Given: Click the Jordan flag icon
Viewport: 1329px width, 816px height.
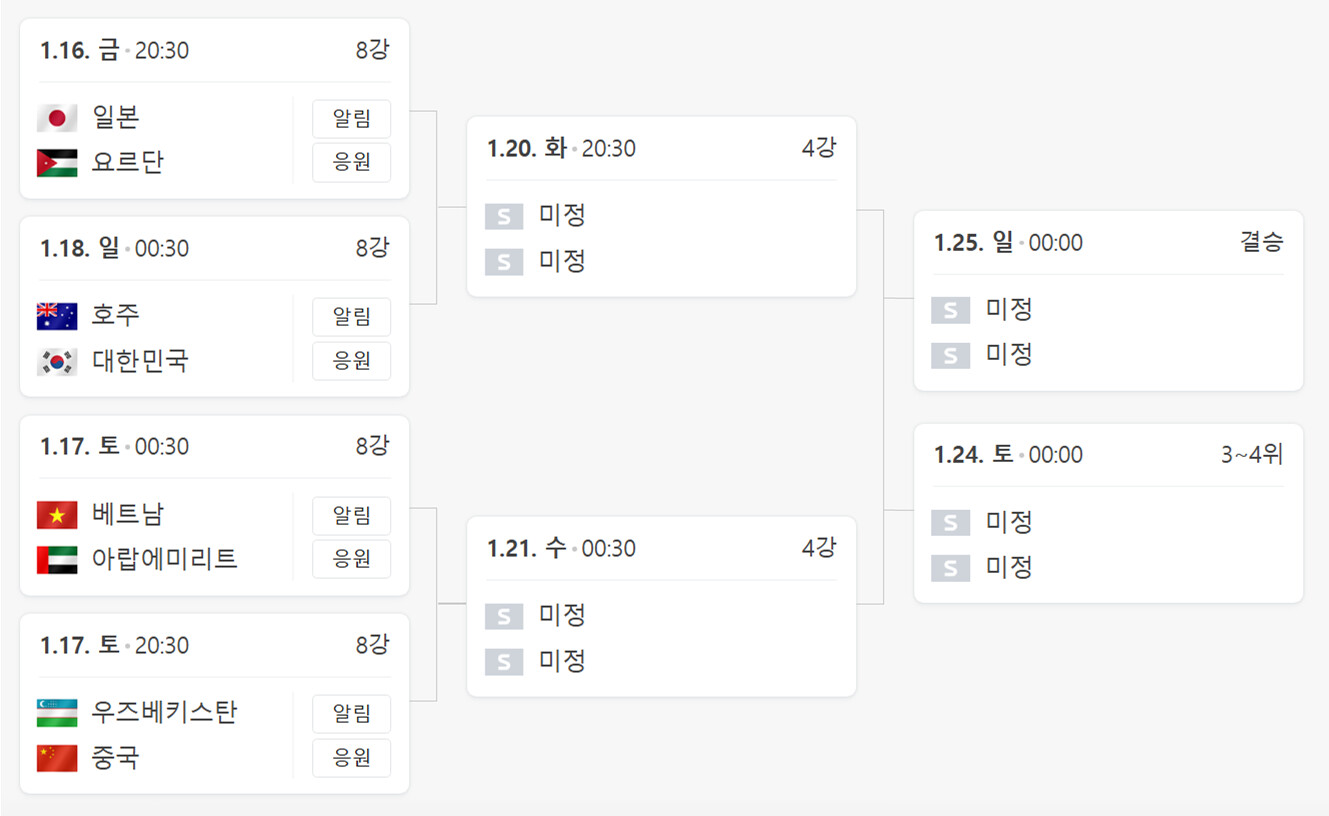Looking at the screenshot, I should [x=57, y=162].
